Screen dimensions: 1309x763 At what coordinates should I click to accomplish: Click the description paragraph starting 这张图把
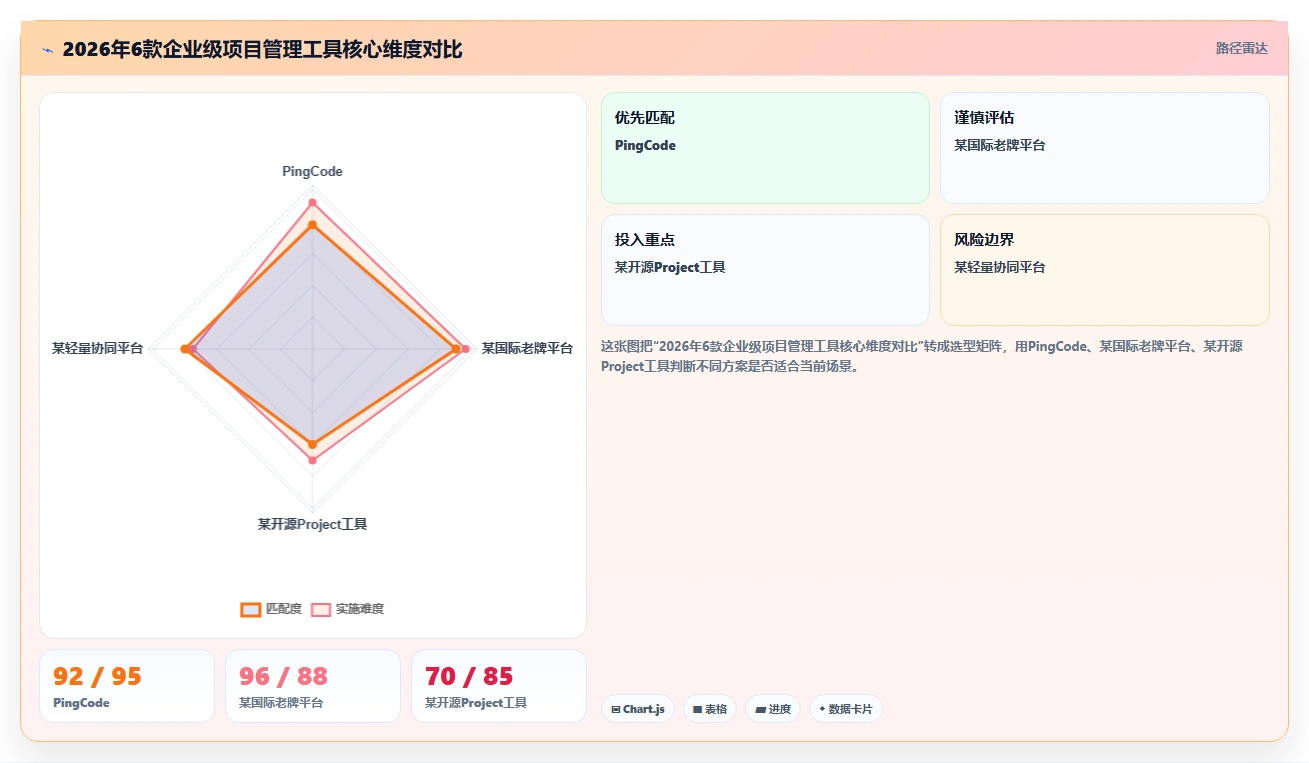[x=922, y=356]
